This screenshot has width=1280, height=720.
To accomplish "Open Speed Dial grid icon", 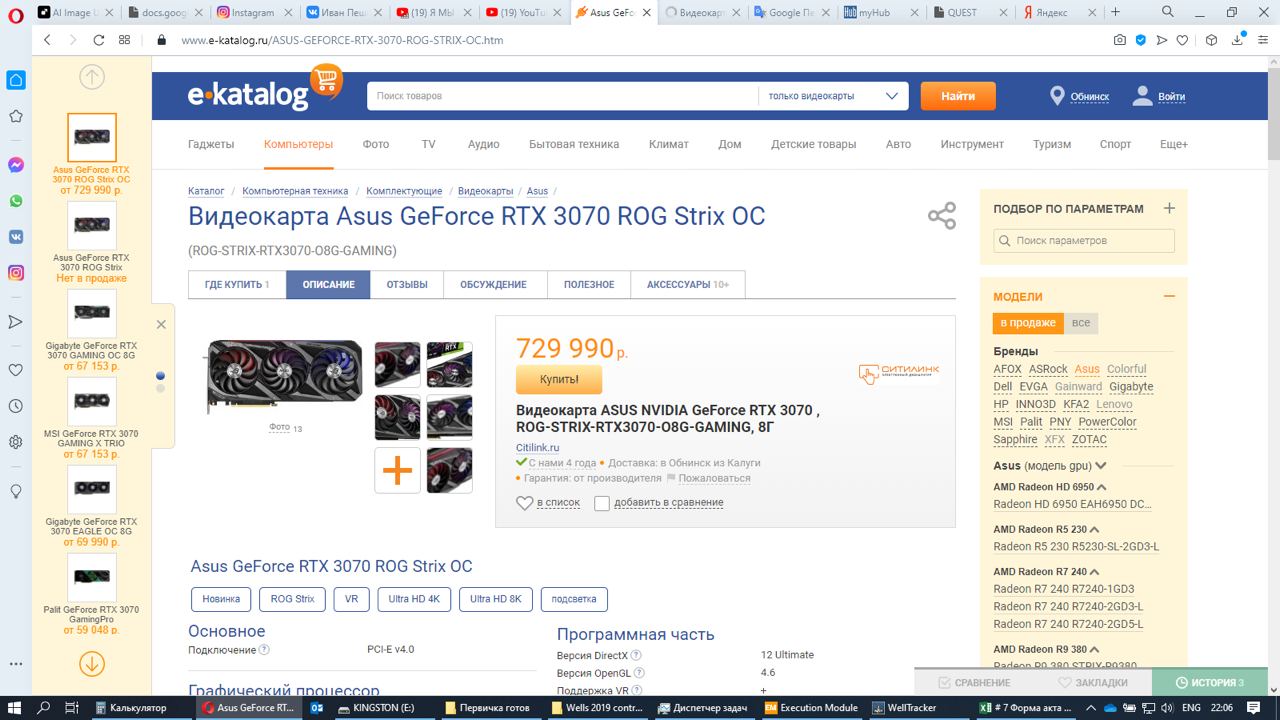I will [x=124, y=40].
